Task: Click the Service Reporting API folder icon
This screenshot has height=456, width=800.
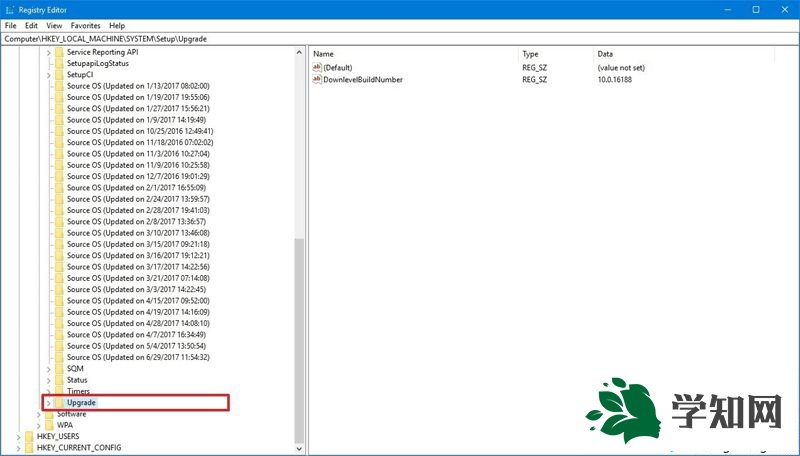Action: tap(59, 52)
